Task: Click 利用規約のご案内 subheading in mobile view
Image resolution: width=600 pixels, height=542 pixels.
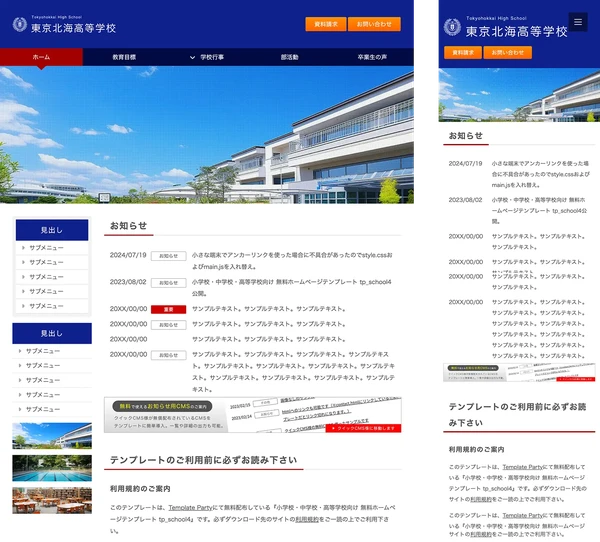Action: tap(476, 449)
